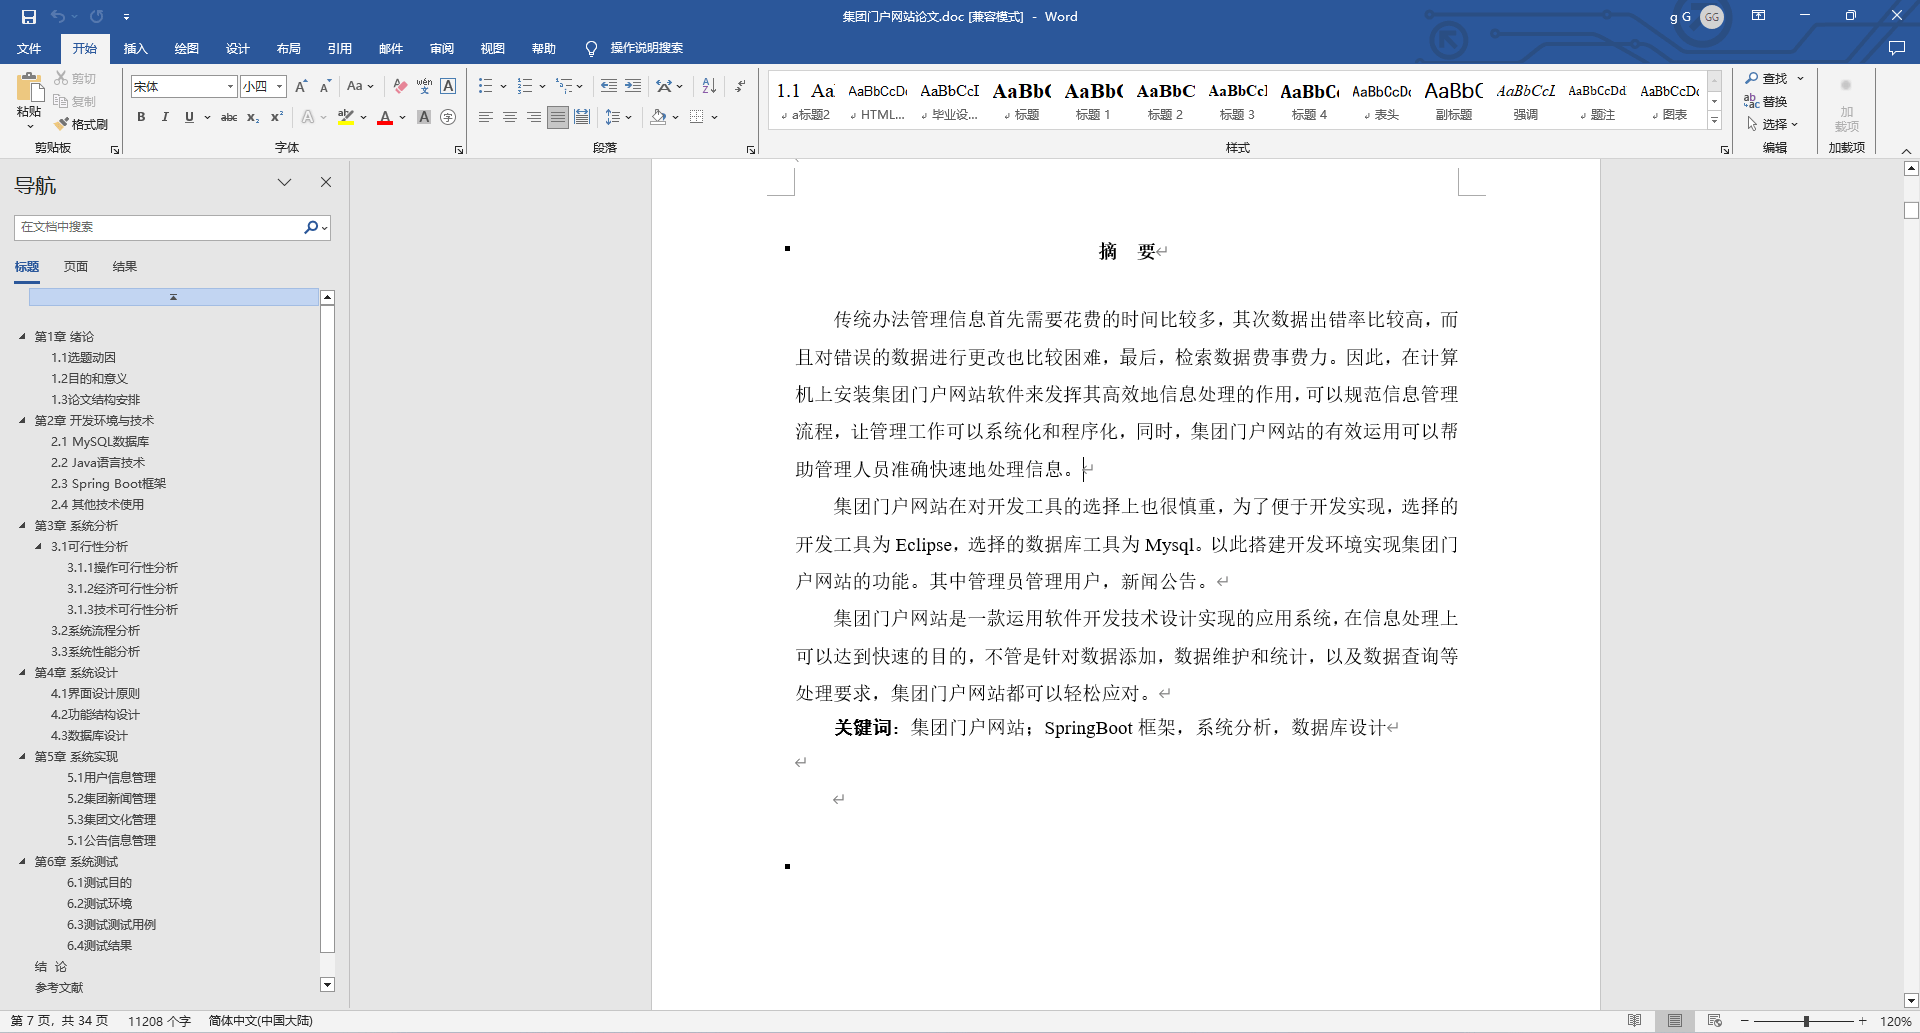The width and height of the screenshot is (1920, 1033).
Task: Click the 替换 (Replace) button
Action: pyautogui.click(x=1766, y=101)
